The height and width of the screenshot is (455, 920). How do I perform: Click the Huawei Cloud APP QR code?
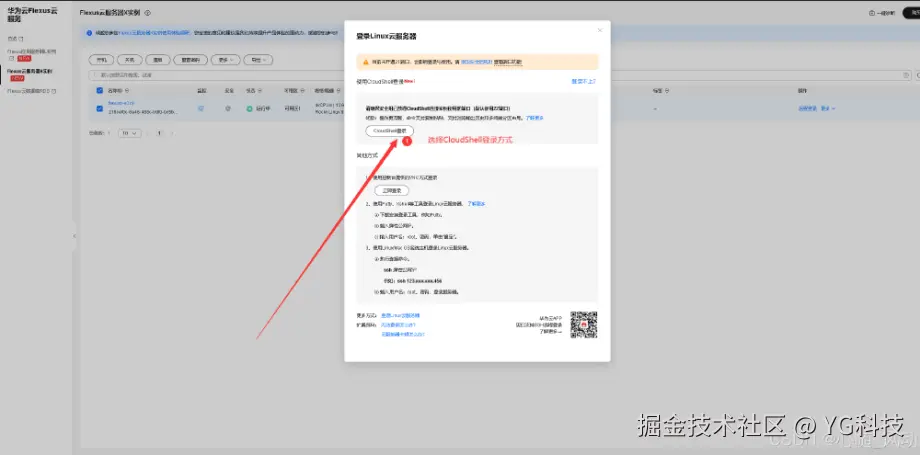(x=584, y=325)
